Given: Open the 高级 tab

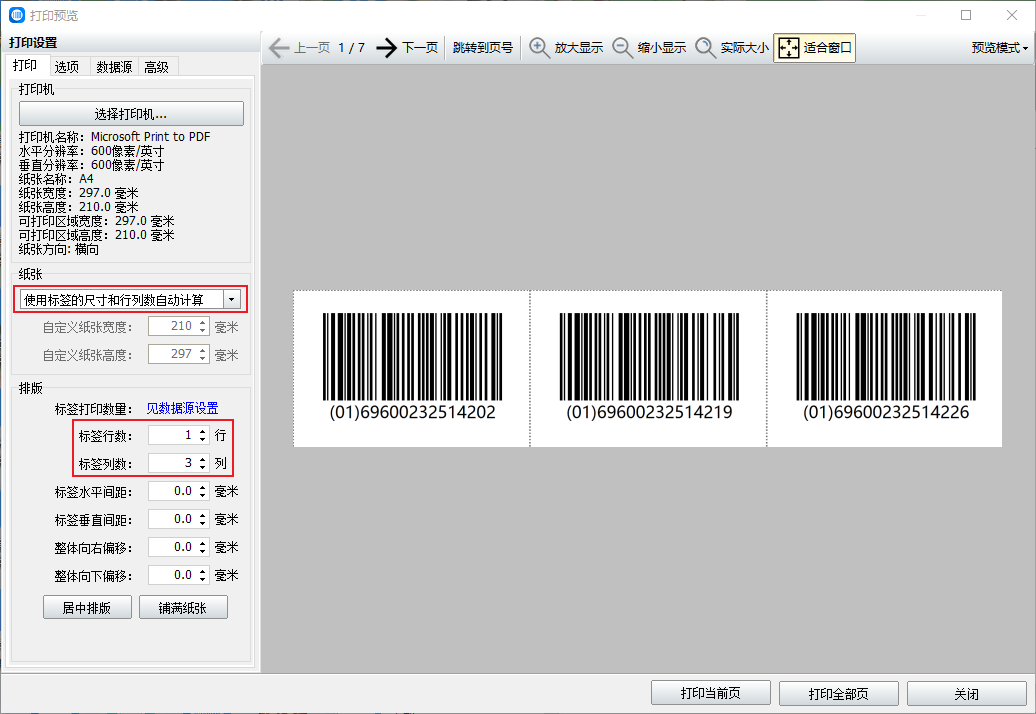Looking at the screenshot, I should tap(157, 67).
